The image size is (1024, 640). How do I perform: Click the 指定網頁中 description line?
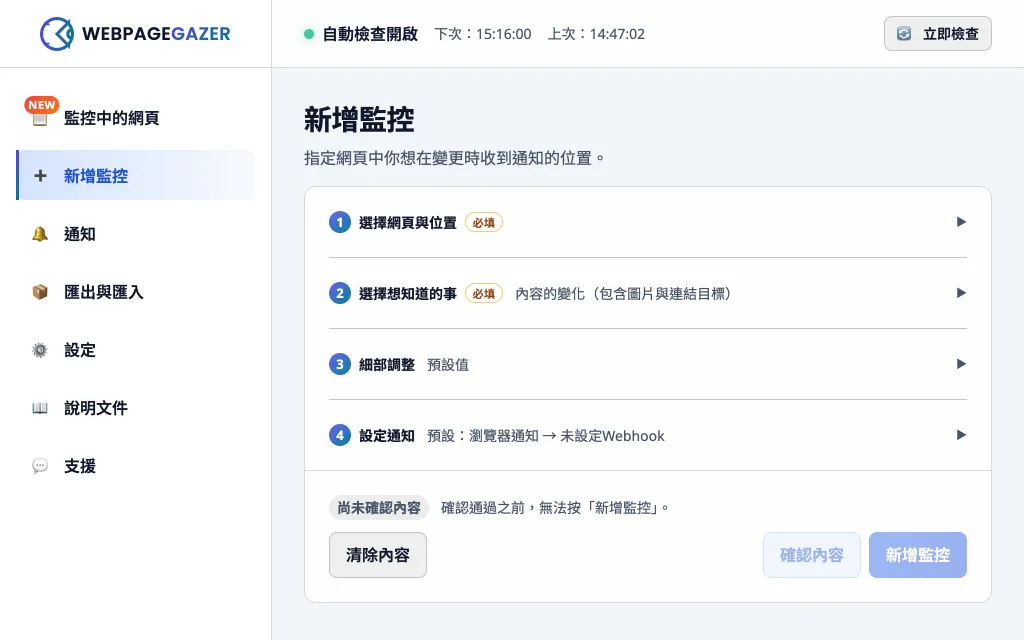pyautogui.click(x=455, y=158)
